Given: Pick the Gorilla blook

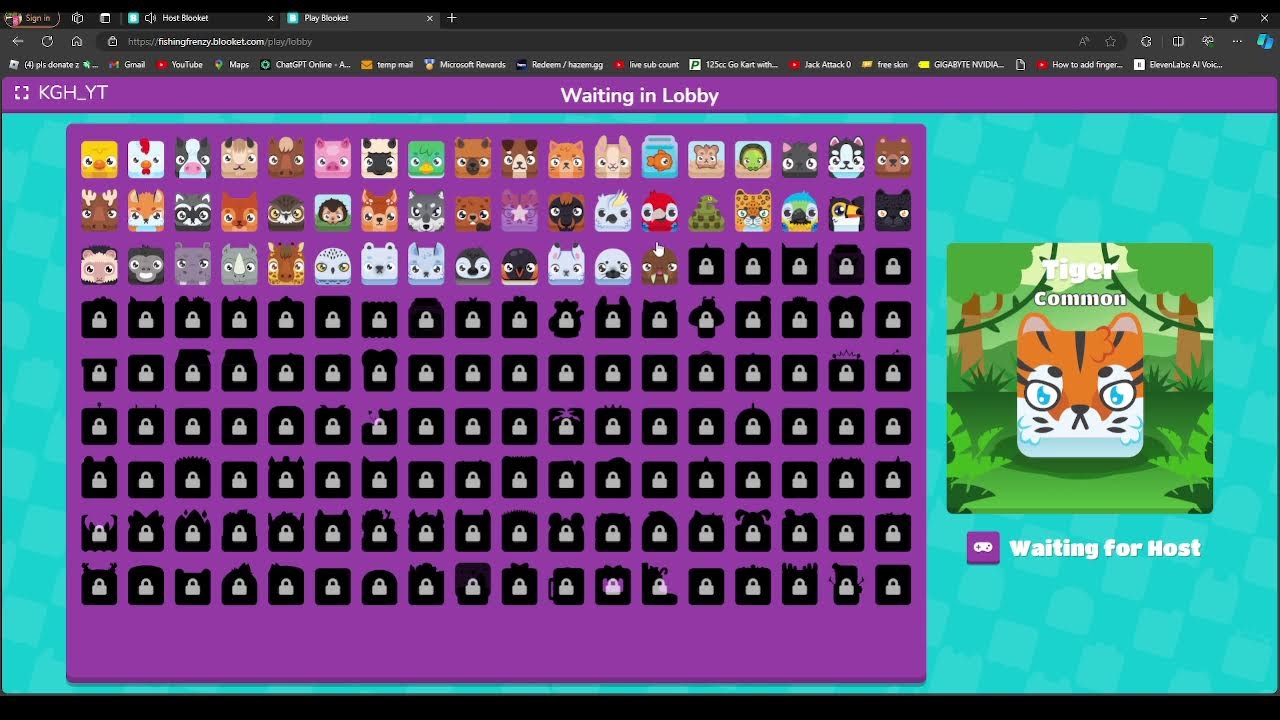Looking at the screenshot, I should pos(146,266).
